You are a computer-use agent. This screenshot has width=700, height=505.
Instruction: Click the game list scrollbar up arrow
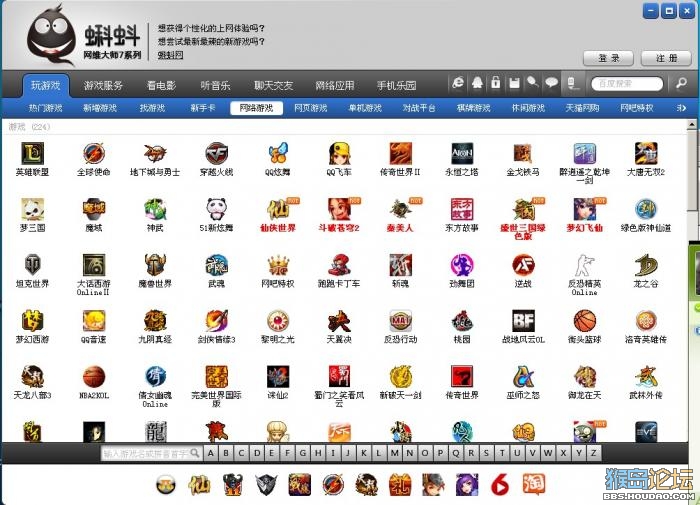[692, 124]
